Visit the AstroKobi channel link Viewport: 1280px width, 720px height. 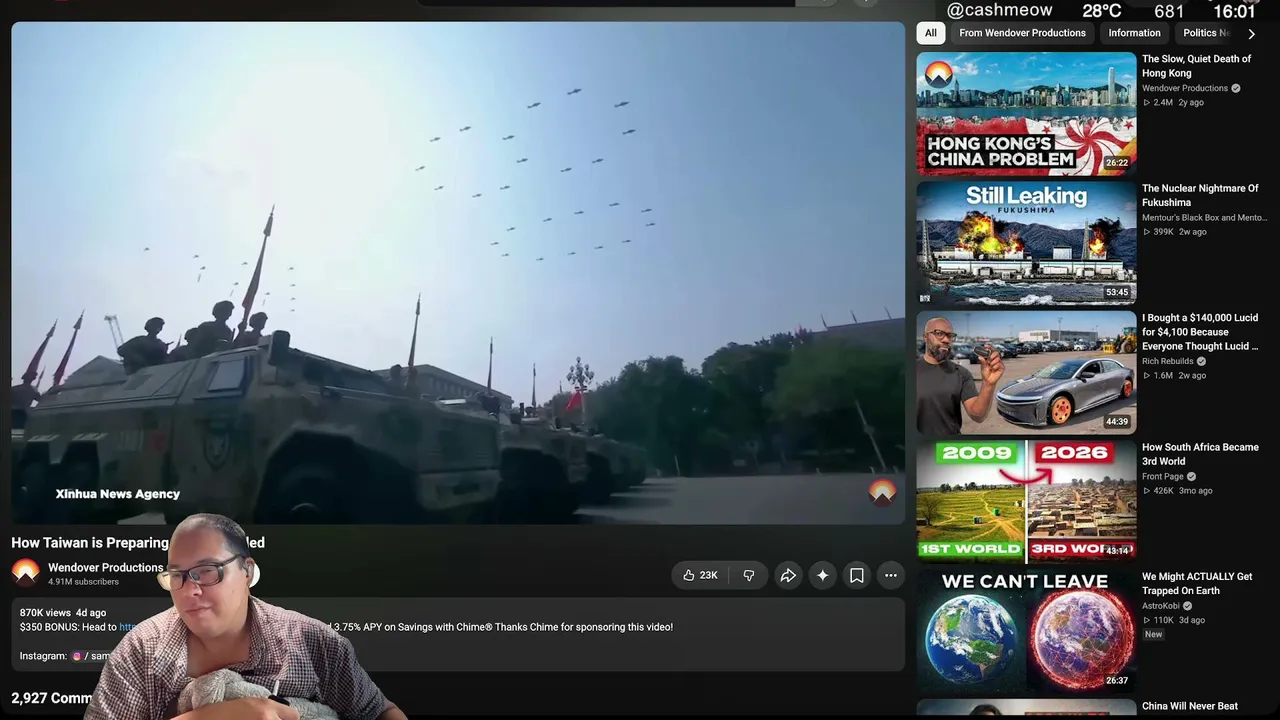pos(1161,606)
